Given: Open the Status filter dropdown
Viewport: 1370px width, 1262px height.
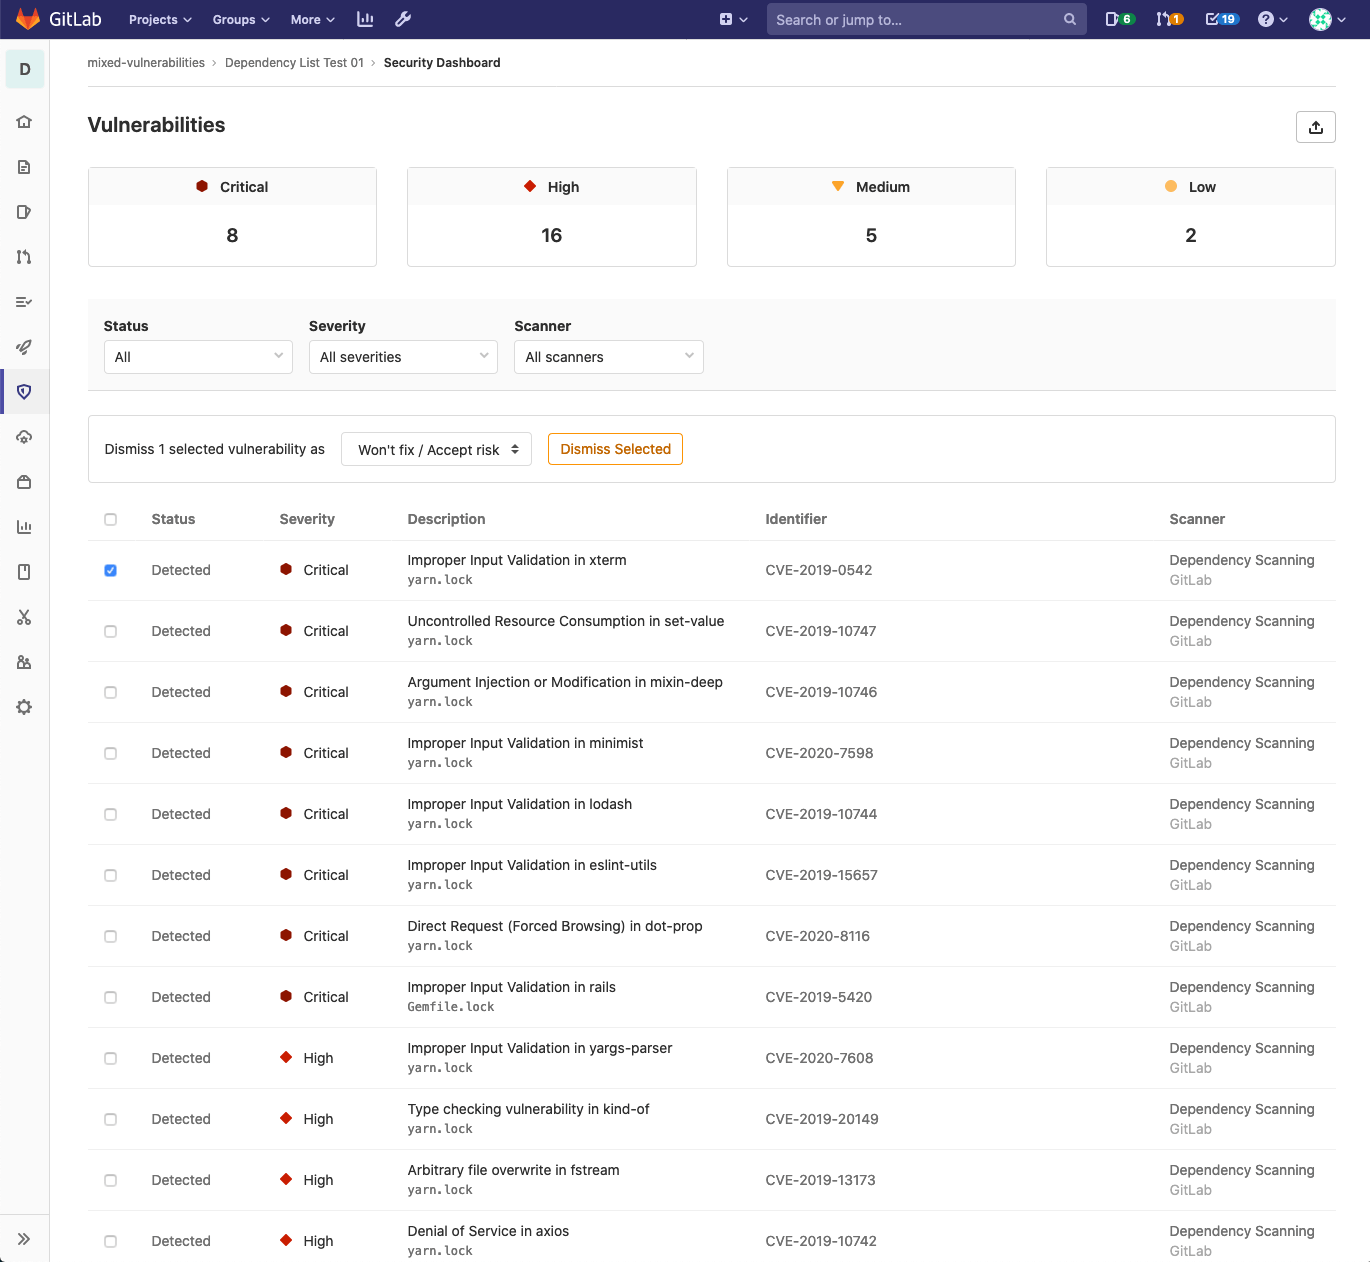Looking at the screenshot, I should pos(197,357).
